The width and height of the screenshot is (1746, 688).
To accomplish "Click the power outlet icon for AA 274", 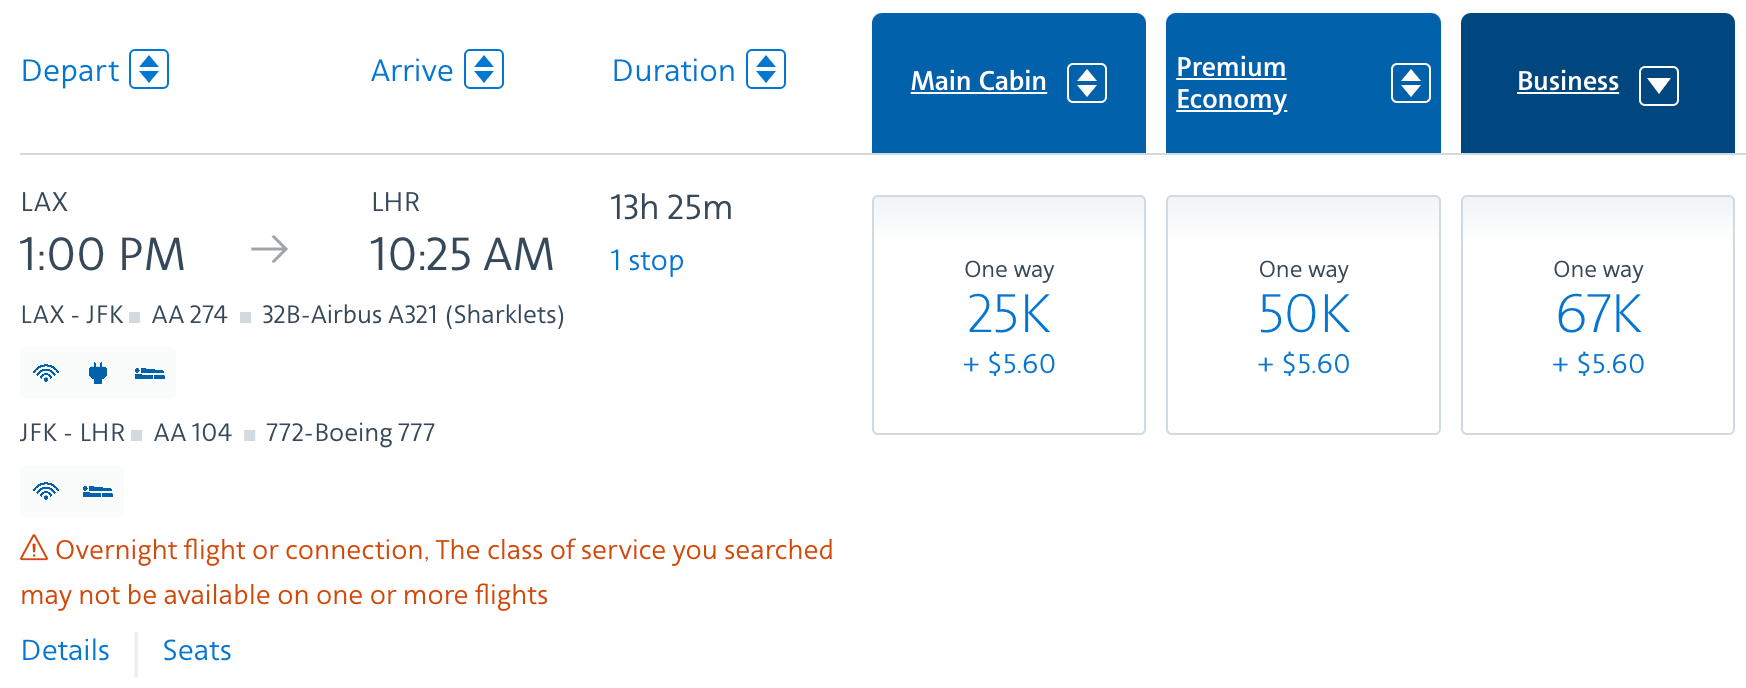I will [x=98, y=374].
